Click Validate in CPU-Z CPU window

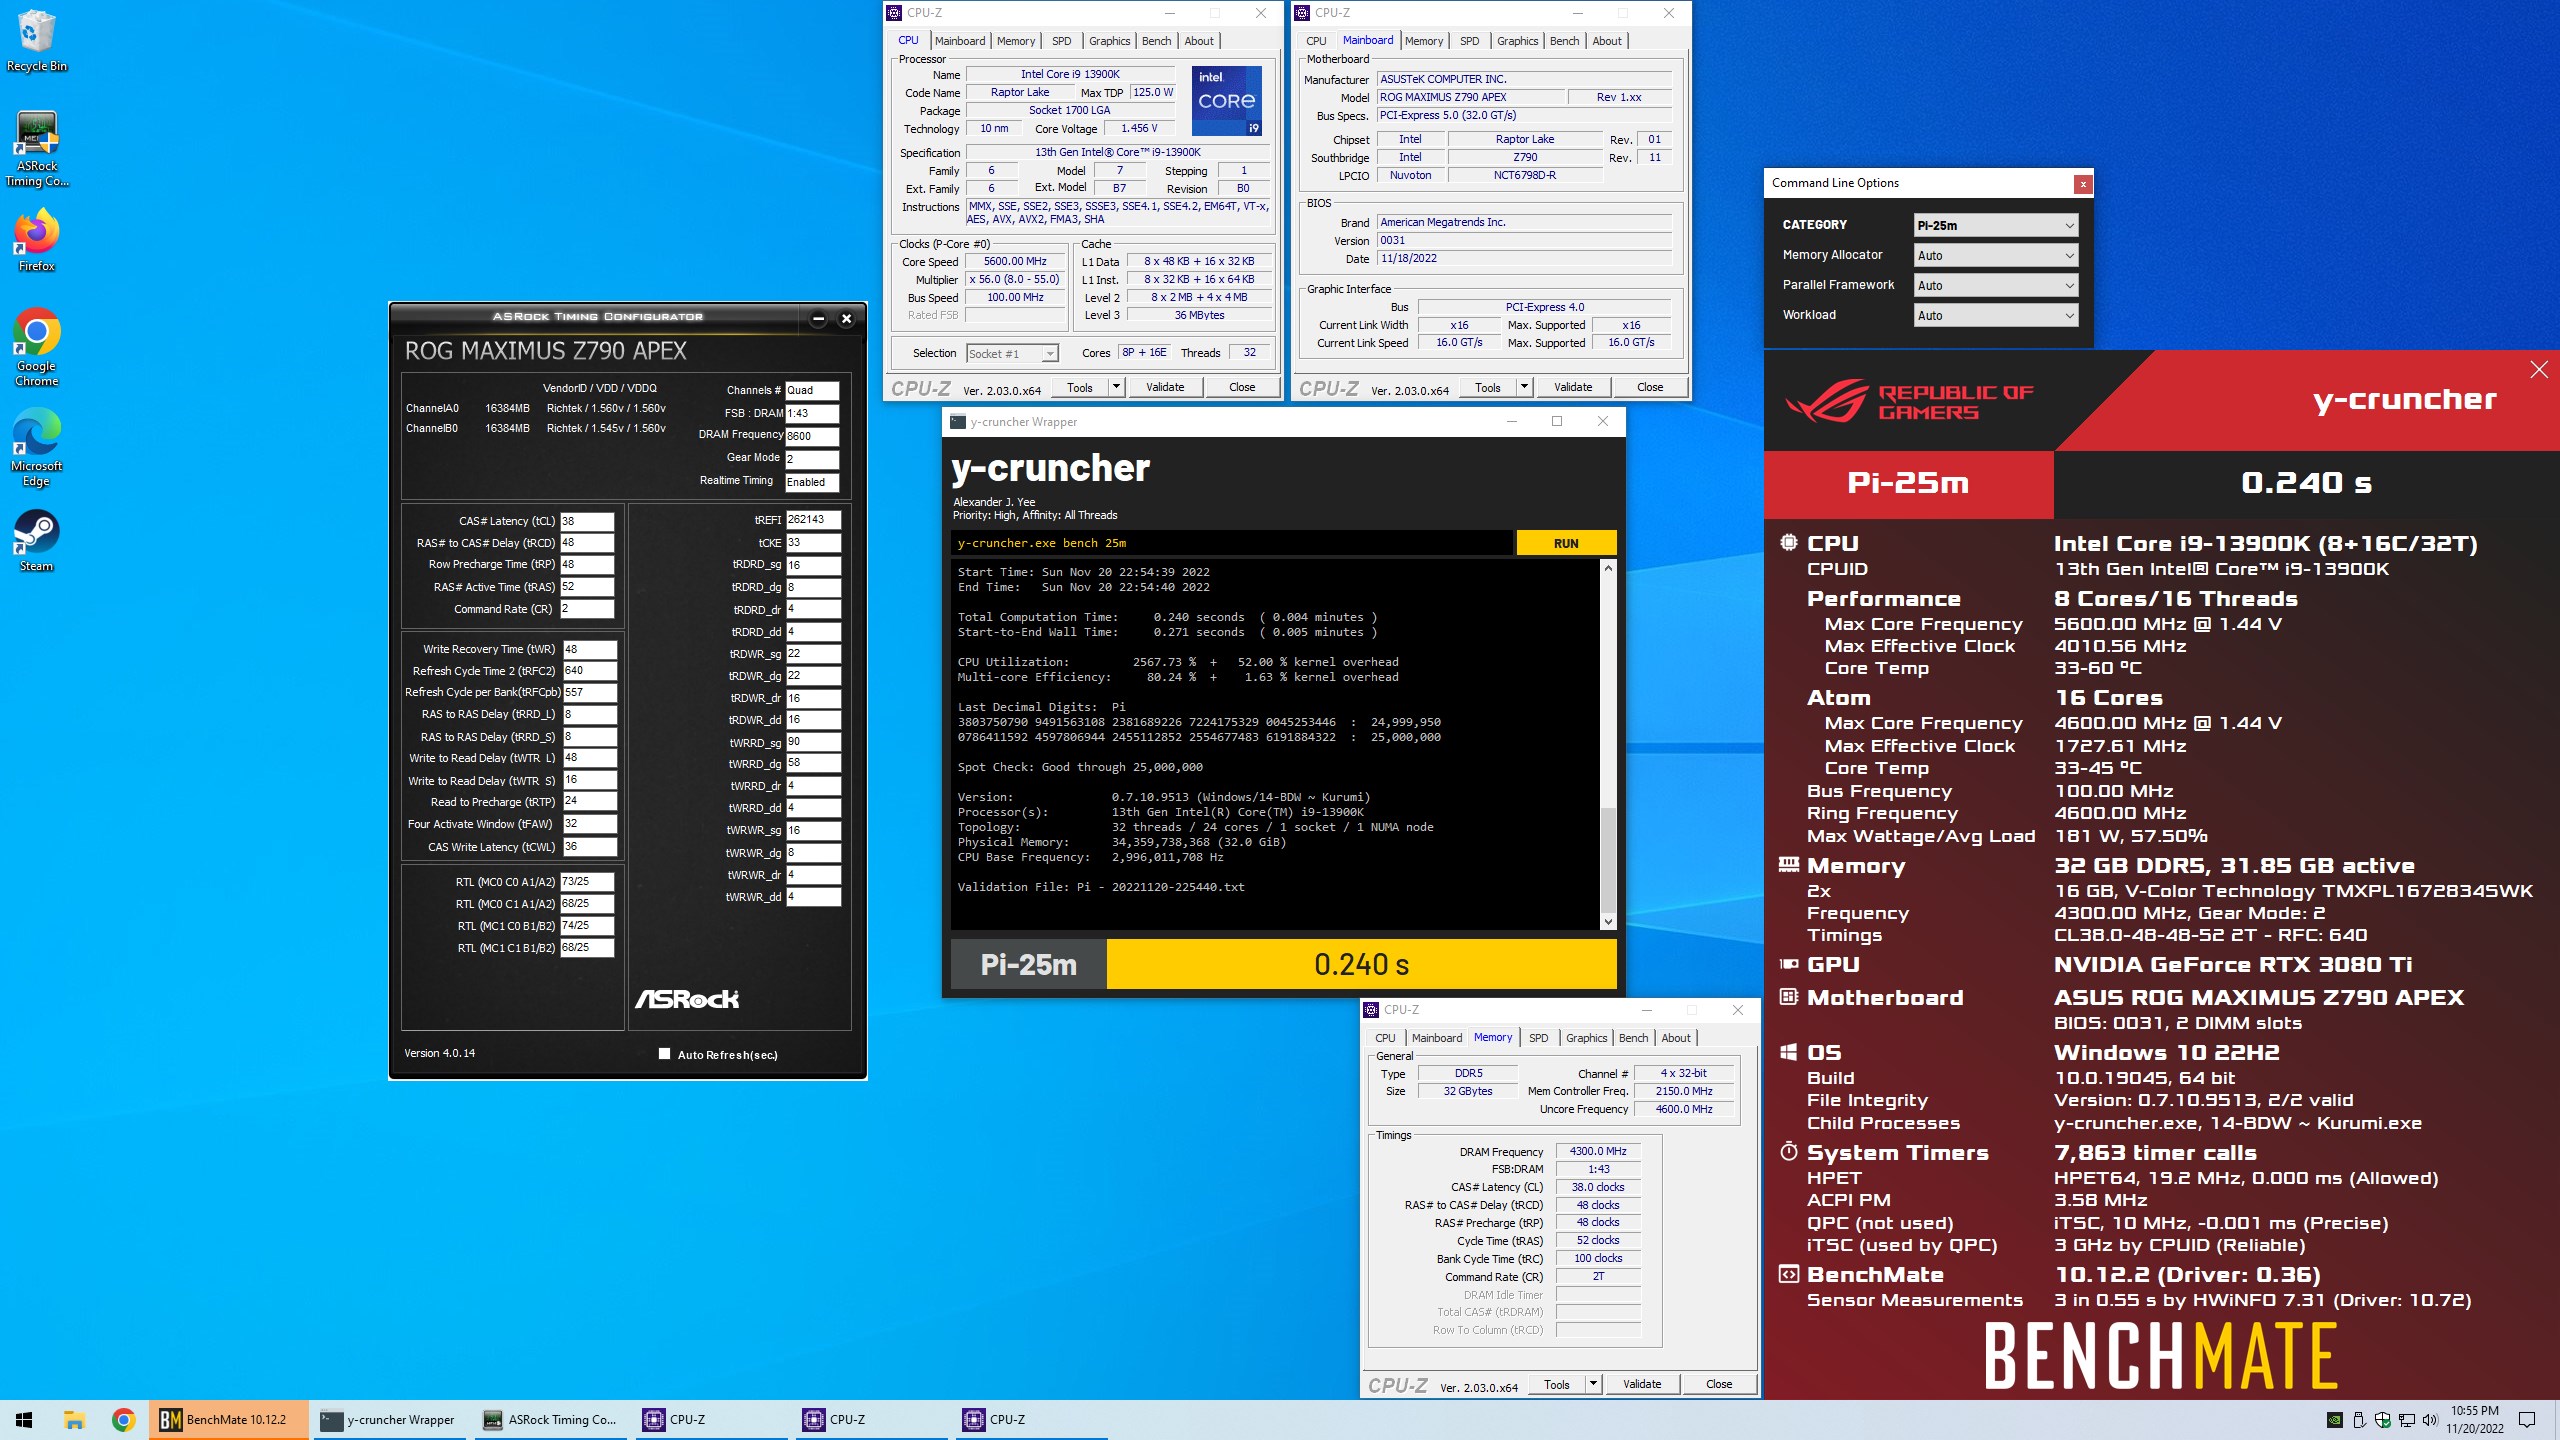point(1165,386)
